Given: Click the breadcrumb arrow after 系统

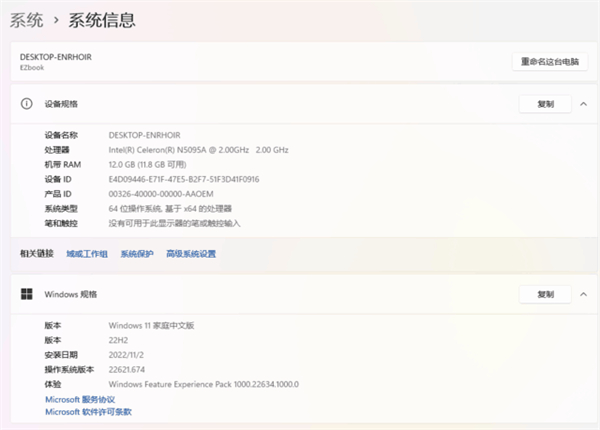Looking at the screenshot, I should 56,20.
